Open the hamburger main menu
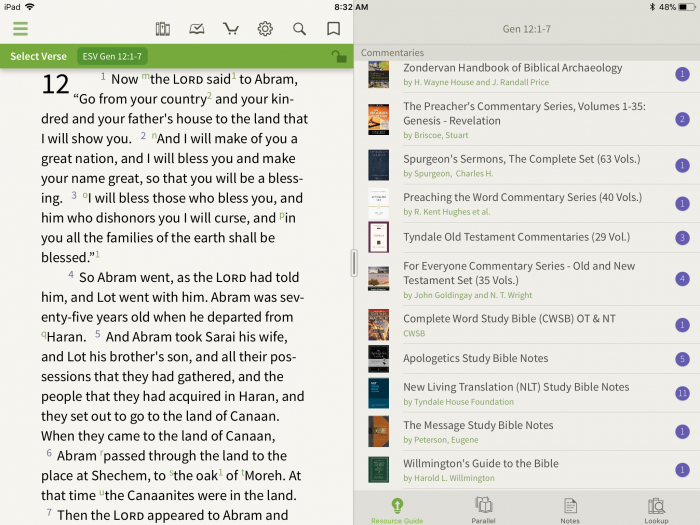 pyautogui.click(x=21, y=29)
